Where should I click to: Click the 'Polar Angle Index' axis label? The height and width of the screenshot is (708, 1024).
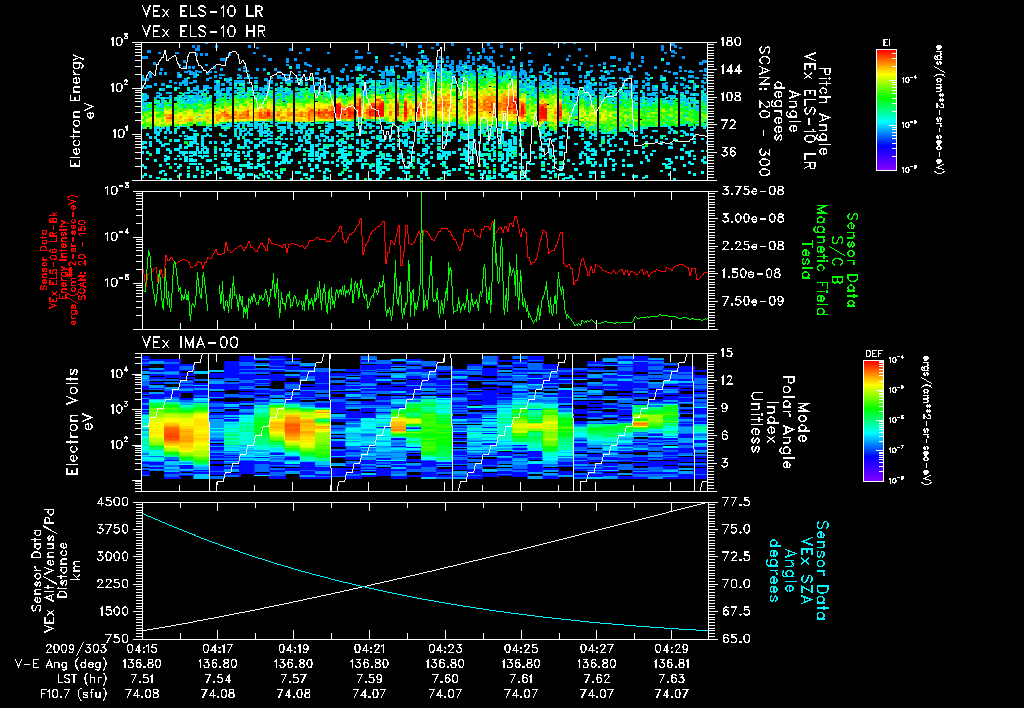779,421
